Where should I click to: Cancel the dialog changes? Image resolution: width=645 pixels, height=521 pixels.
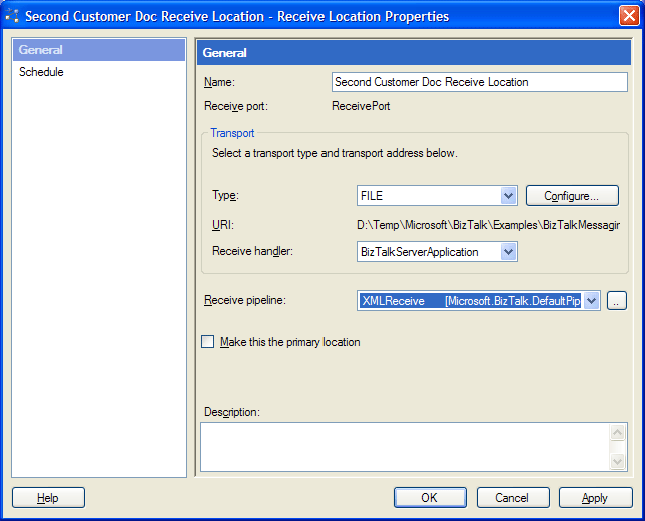(x=513, y=497)
